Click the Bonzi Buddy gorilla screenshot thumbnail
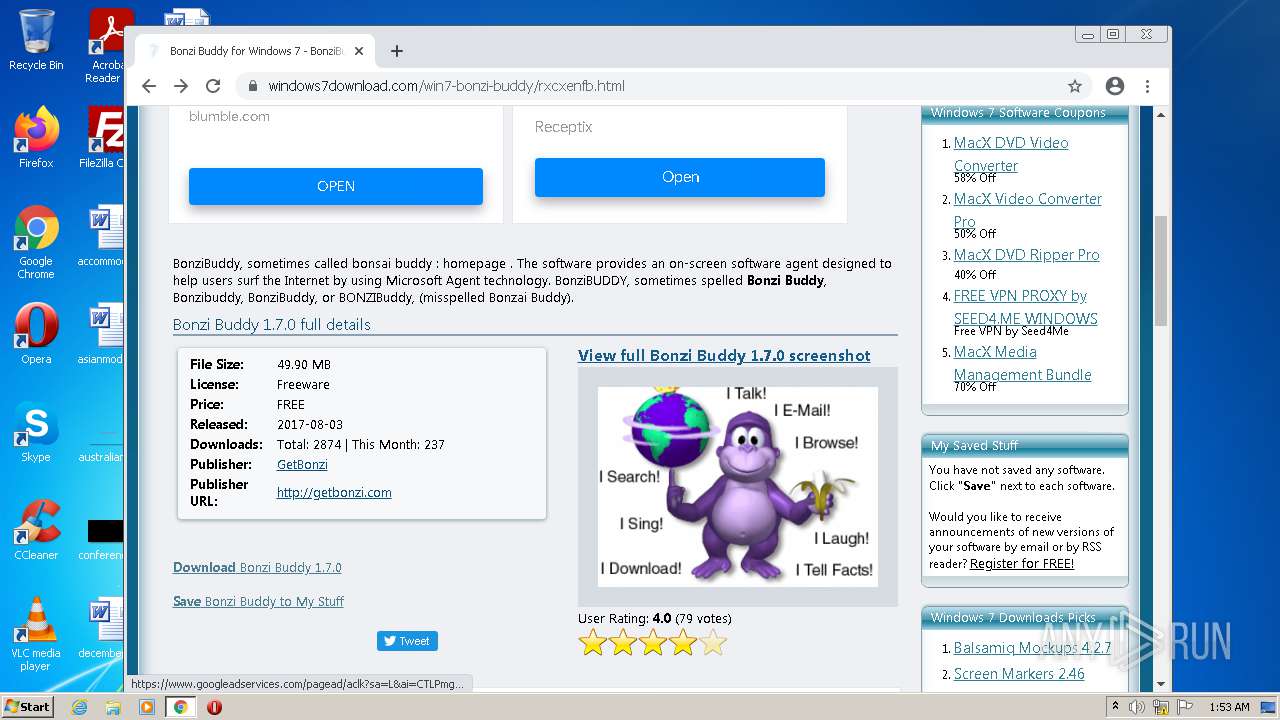1280x720 pixels. (738, 486)
